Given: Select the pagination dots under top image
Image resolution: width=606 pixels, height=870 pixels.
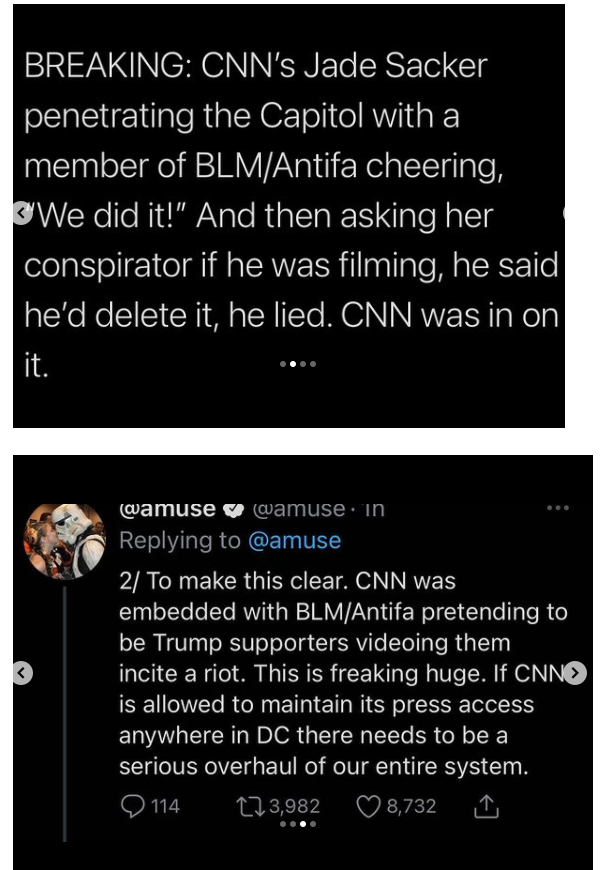Looking at the screenshot, I should (x=297, y=364).
